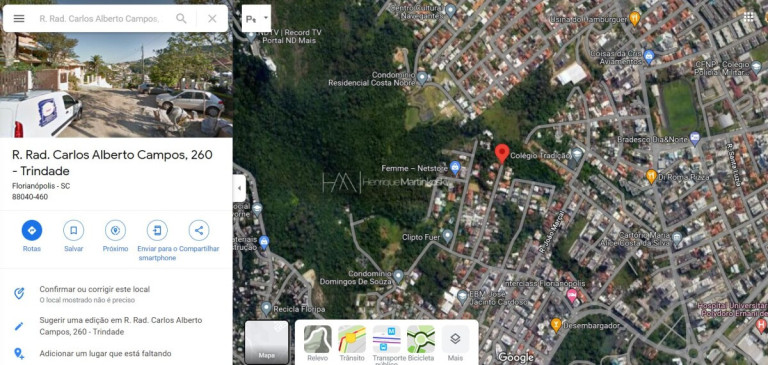Click the Centro Cultural Navegantes marker
This screenshot has height=365, width=768.
pos(451,10)
